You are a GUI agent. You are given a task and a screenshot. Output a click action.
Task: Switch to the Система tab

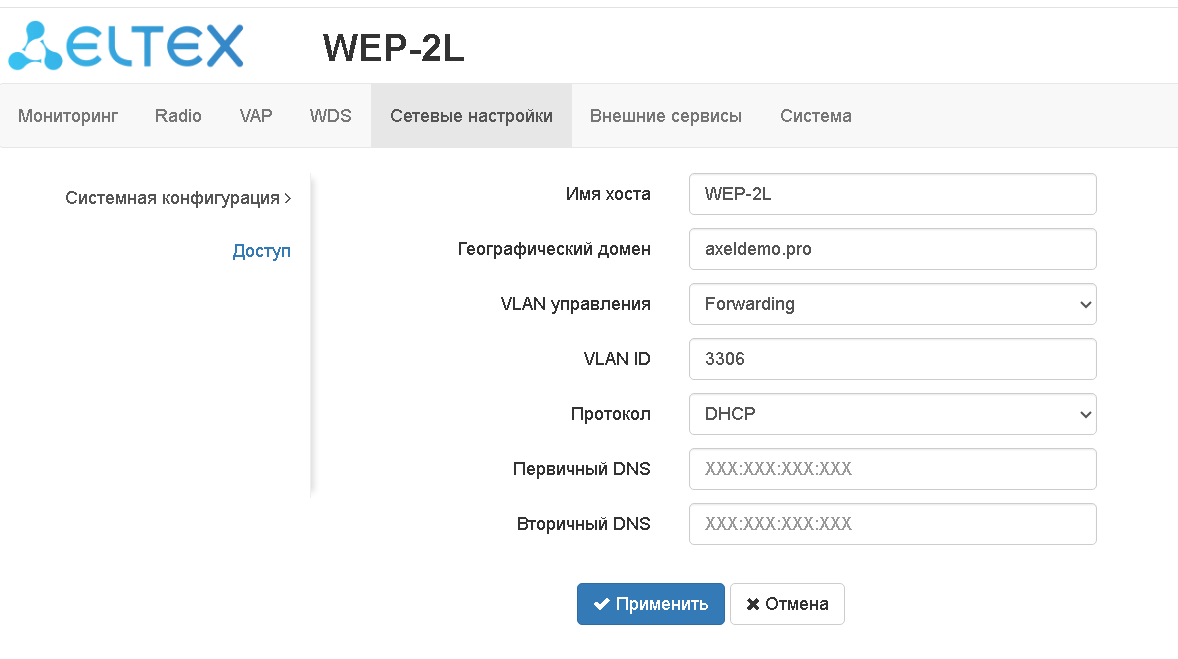pos(816,116)
